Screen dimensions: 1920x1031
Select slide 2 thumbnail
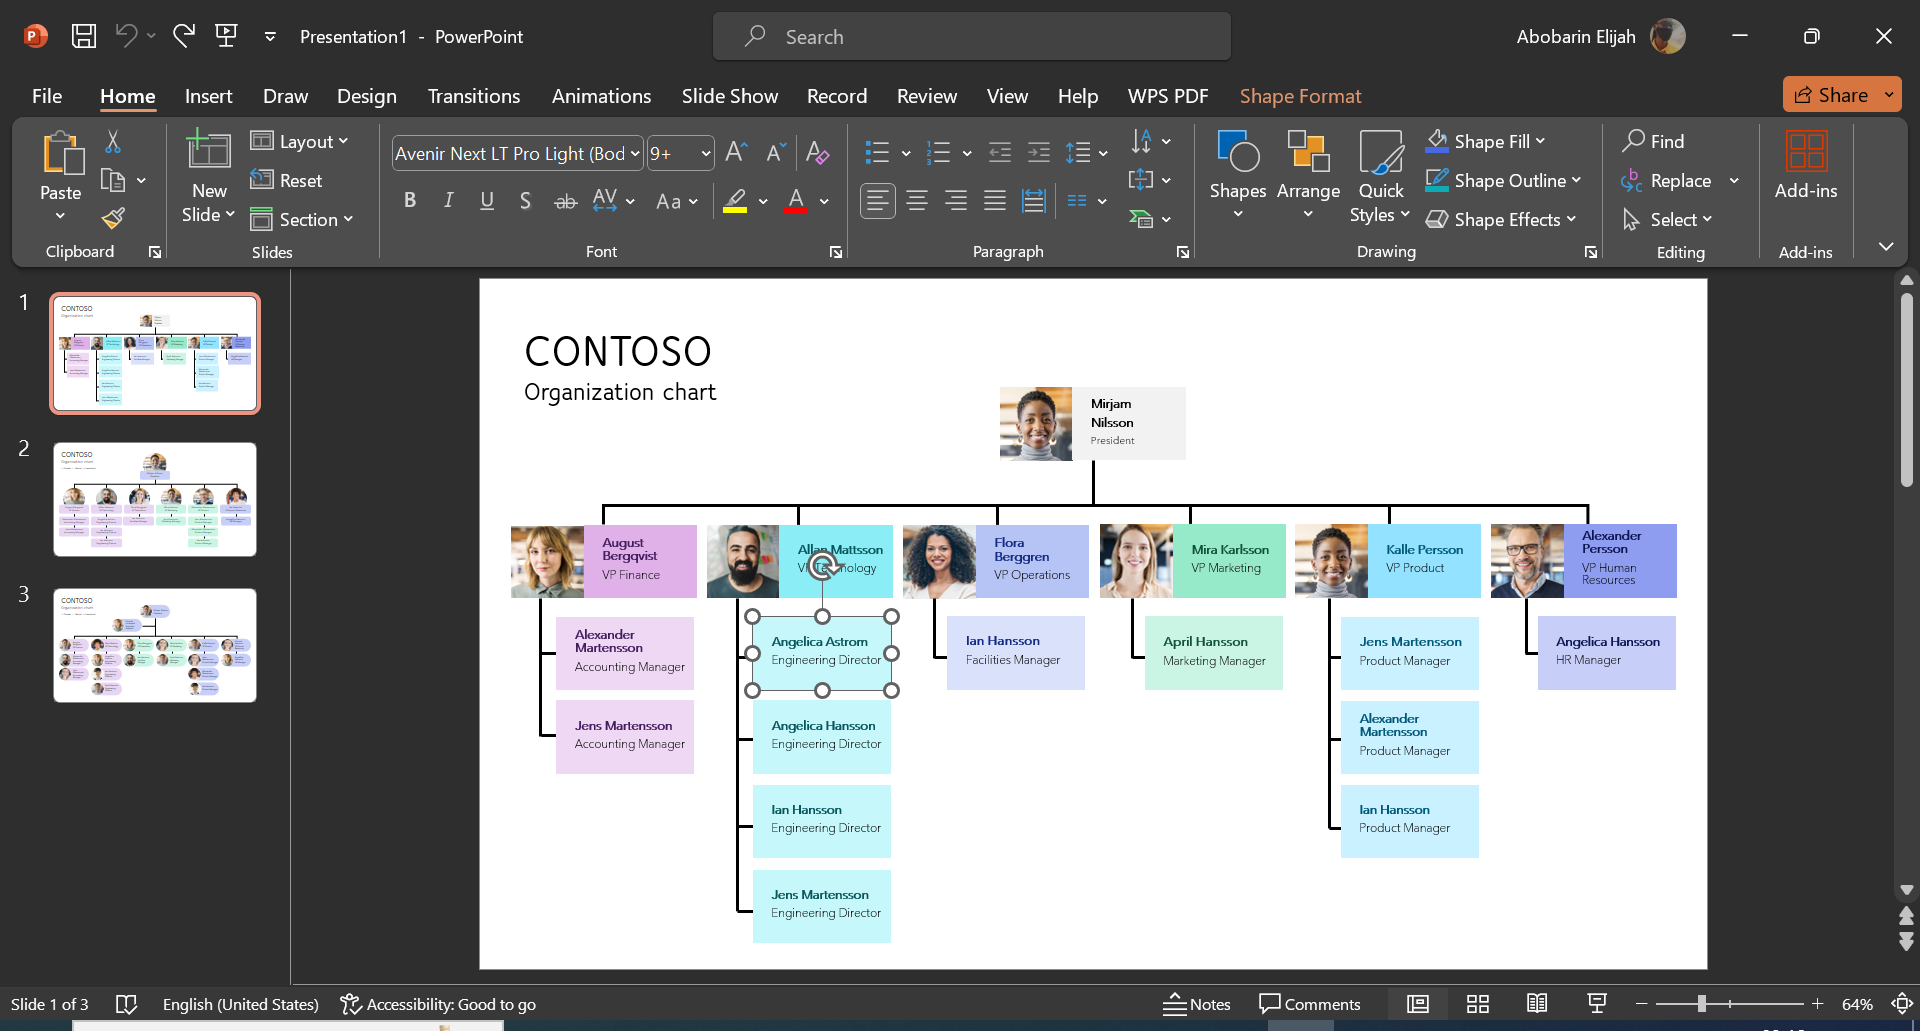(x=155, y=499)
